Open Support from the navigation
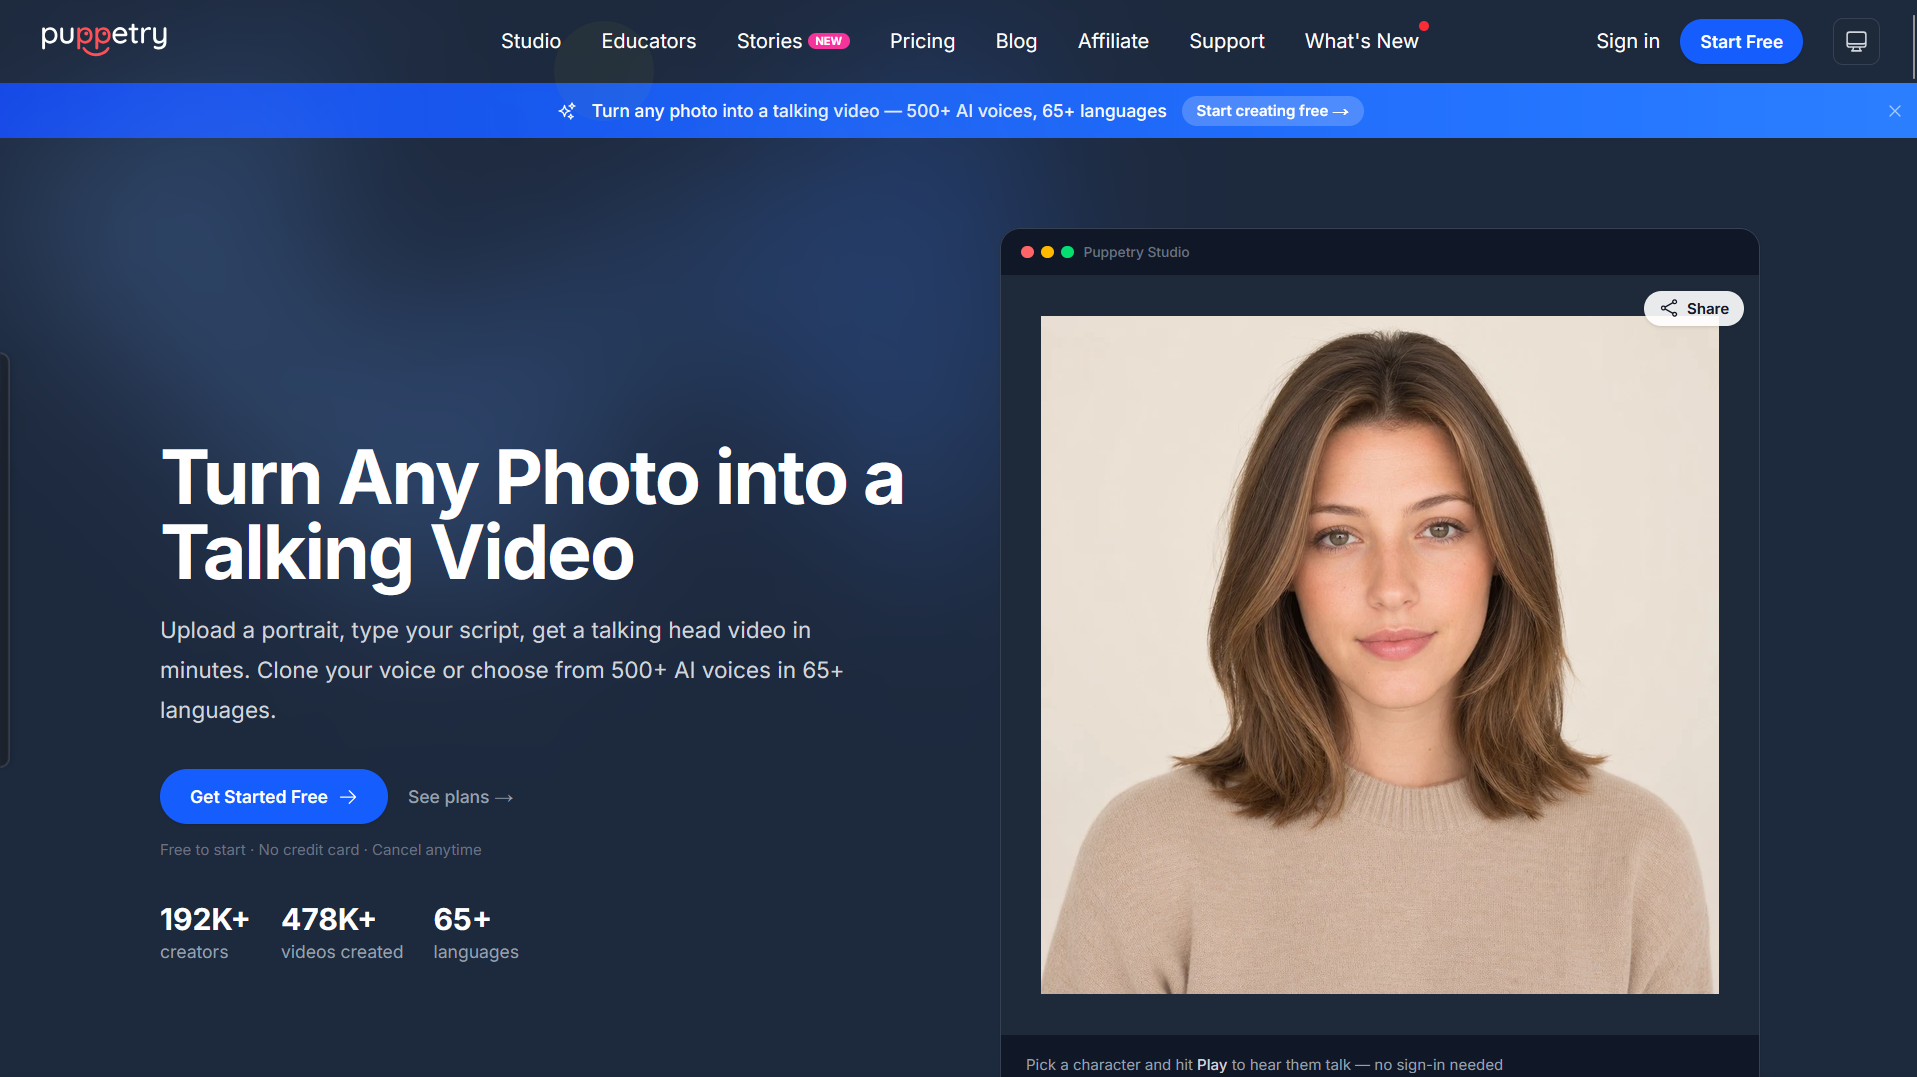 point(1227,41)
